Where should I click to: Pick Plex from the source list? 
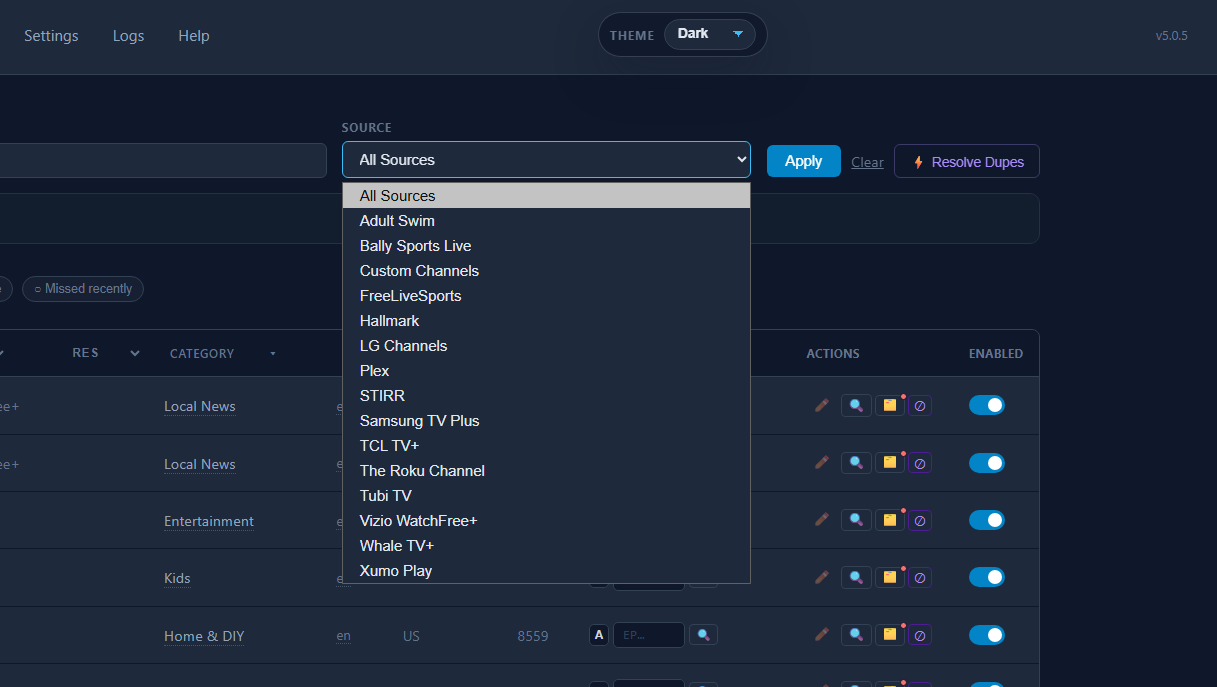click(546, 371)
